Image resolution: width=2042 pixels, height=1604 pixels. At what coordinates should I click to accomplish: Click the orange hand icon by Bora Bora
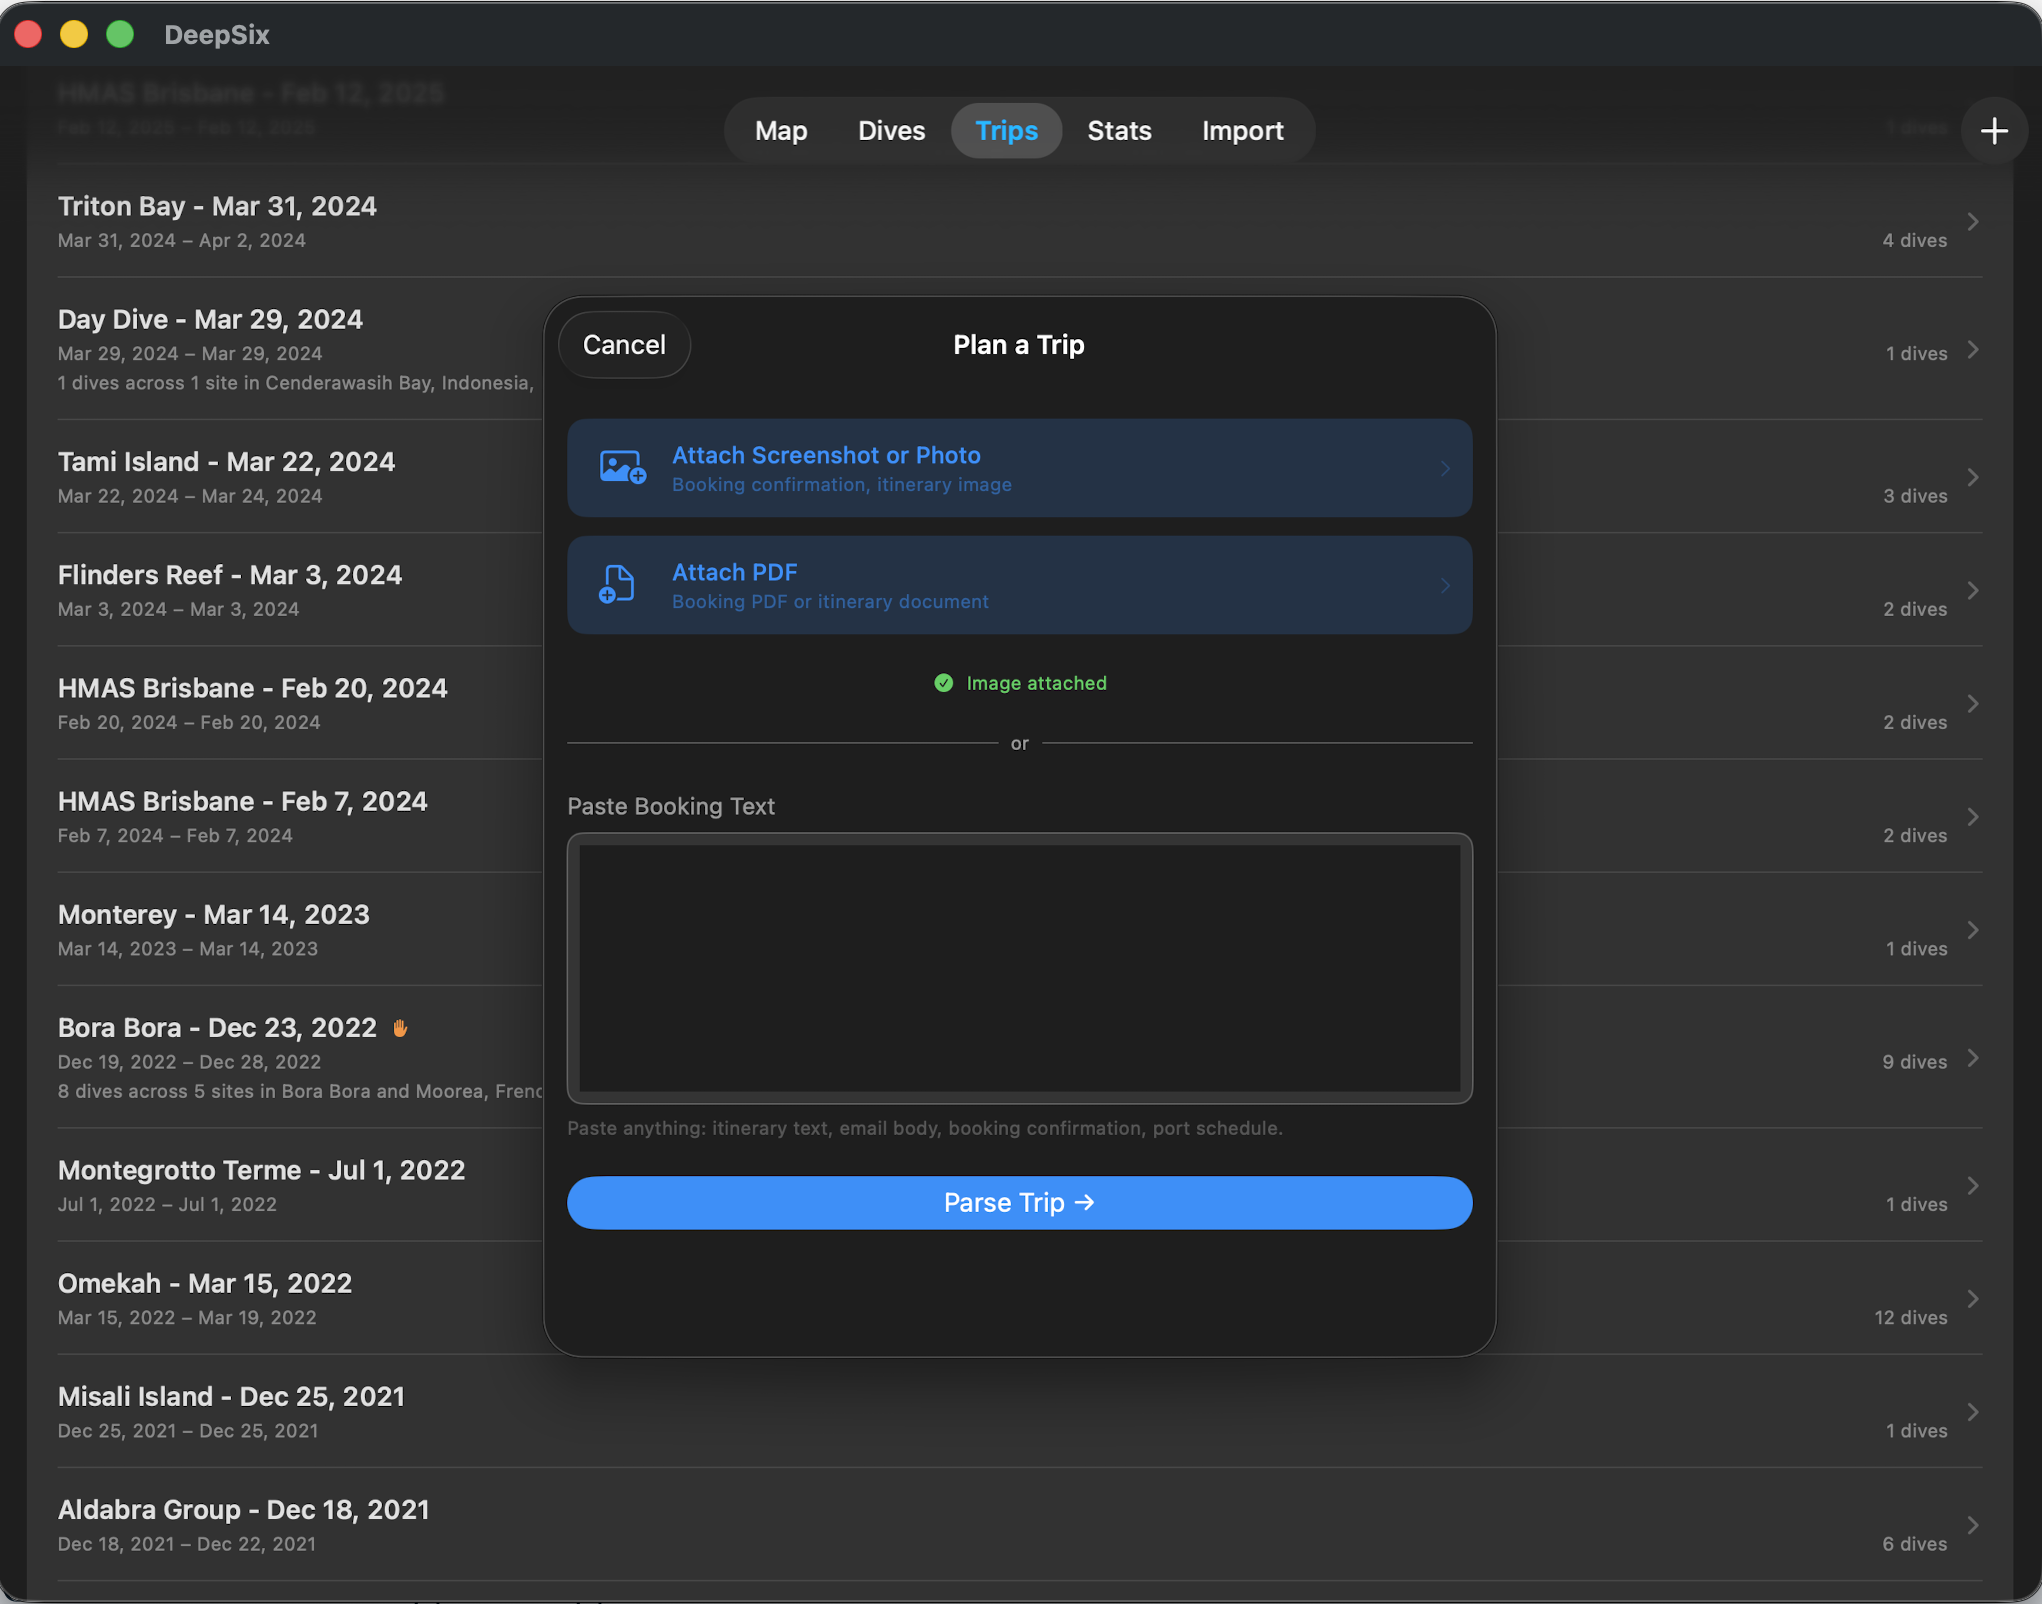pyautogui.click(x=400, y=1028)
